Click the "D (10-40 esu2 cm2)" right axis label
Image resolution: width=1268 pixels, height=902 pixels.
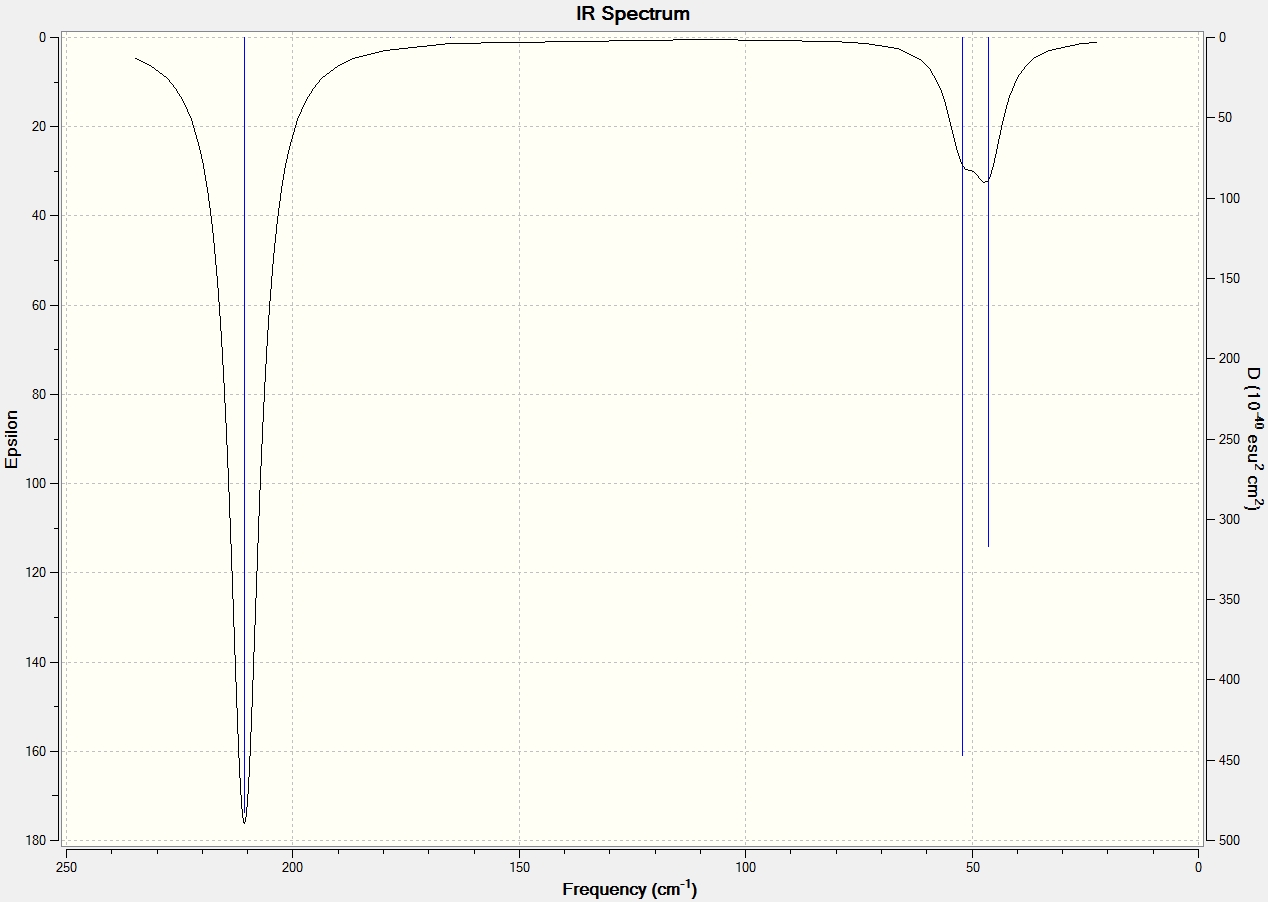[1254, 439]
